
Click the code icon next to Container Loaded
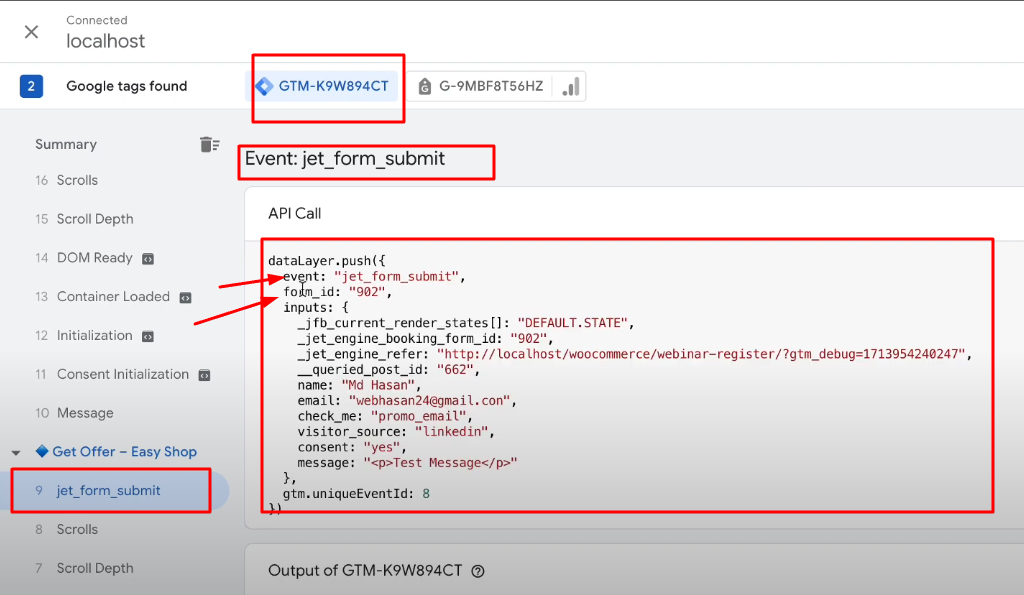pos(185,298)
